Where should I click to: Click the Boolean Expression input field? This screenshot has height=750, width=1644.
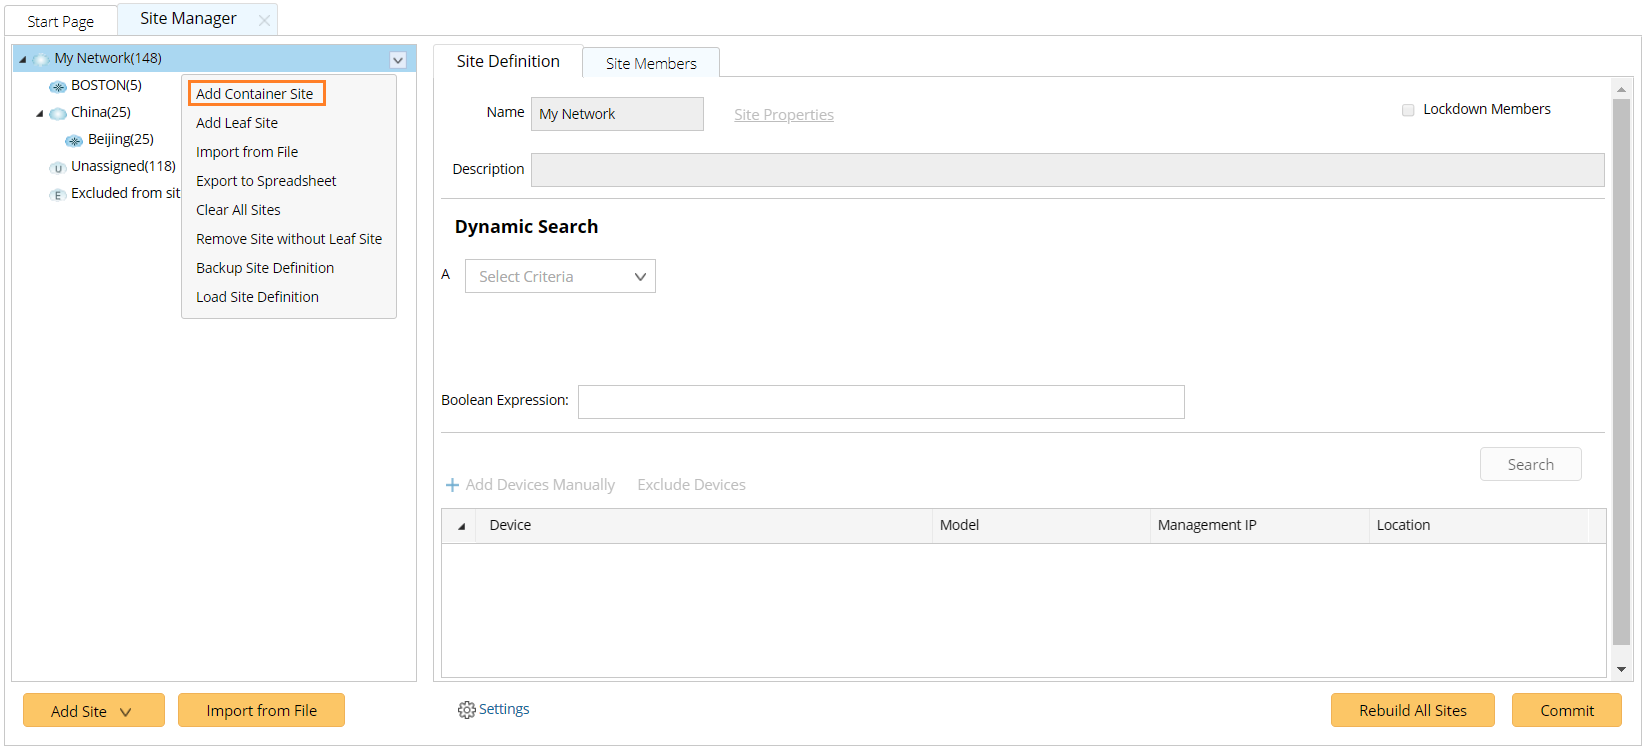[880, 402]
